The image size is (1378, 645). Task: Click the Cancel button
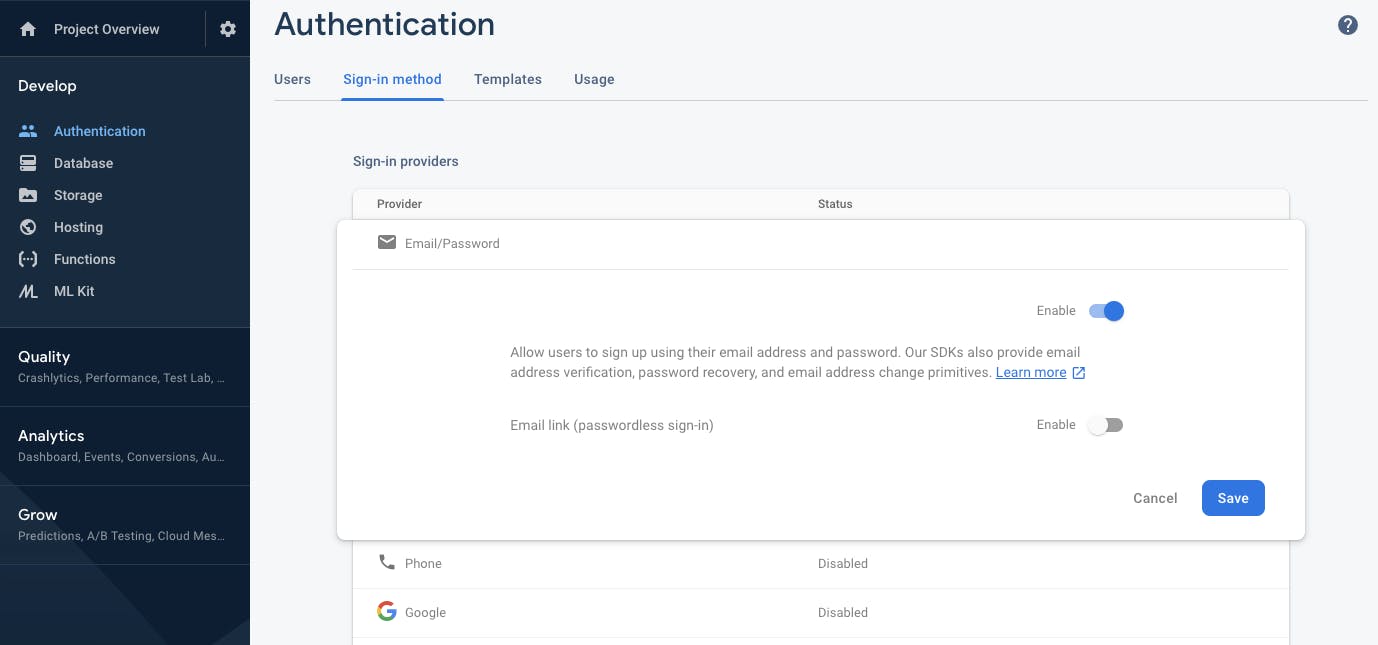(x=1155, y=498)
